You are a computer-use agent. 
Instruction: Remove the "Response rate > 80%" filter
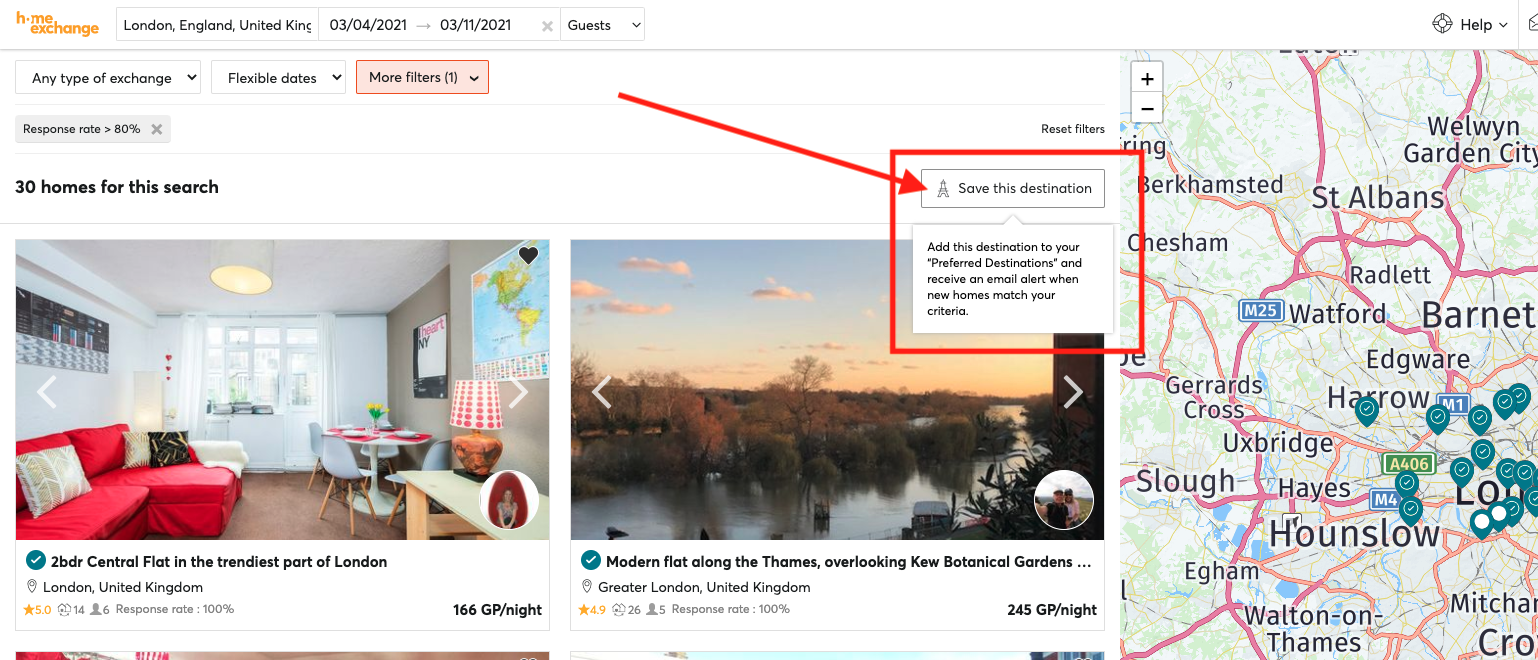(156, 129)
